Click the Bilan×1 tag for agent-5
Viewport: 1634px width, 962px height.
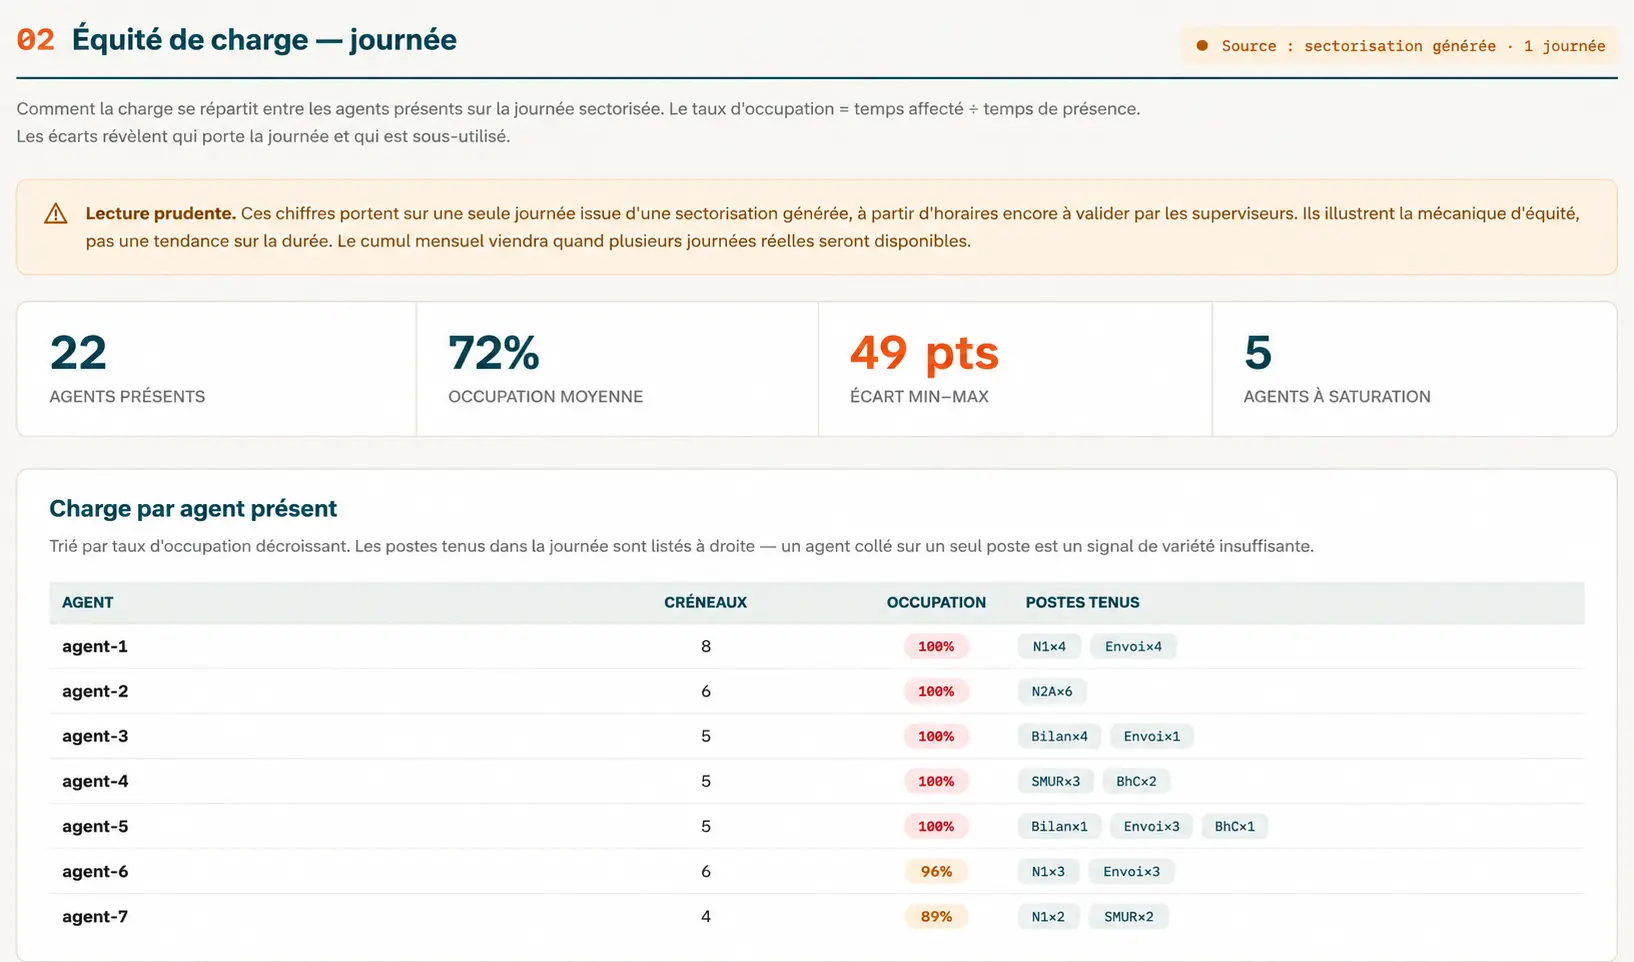[x=1059, y=826]
